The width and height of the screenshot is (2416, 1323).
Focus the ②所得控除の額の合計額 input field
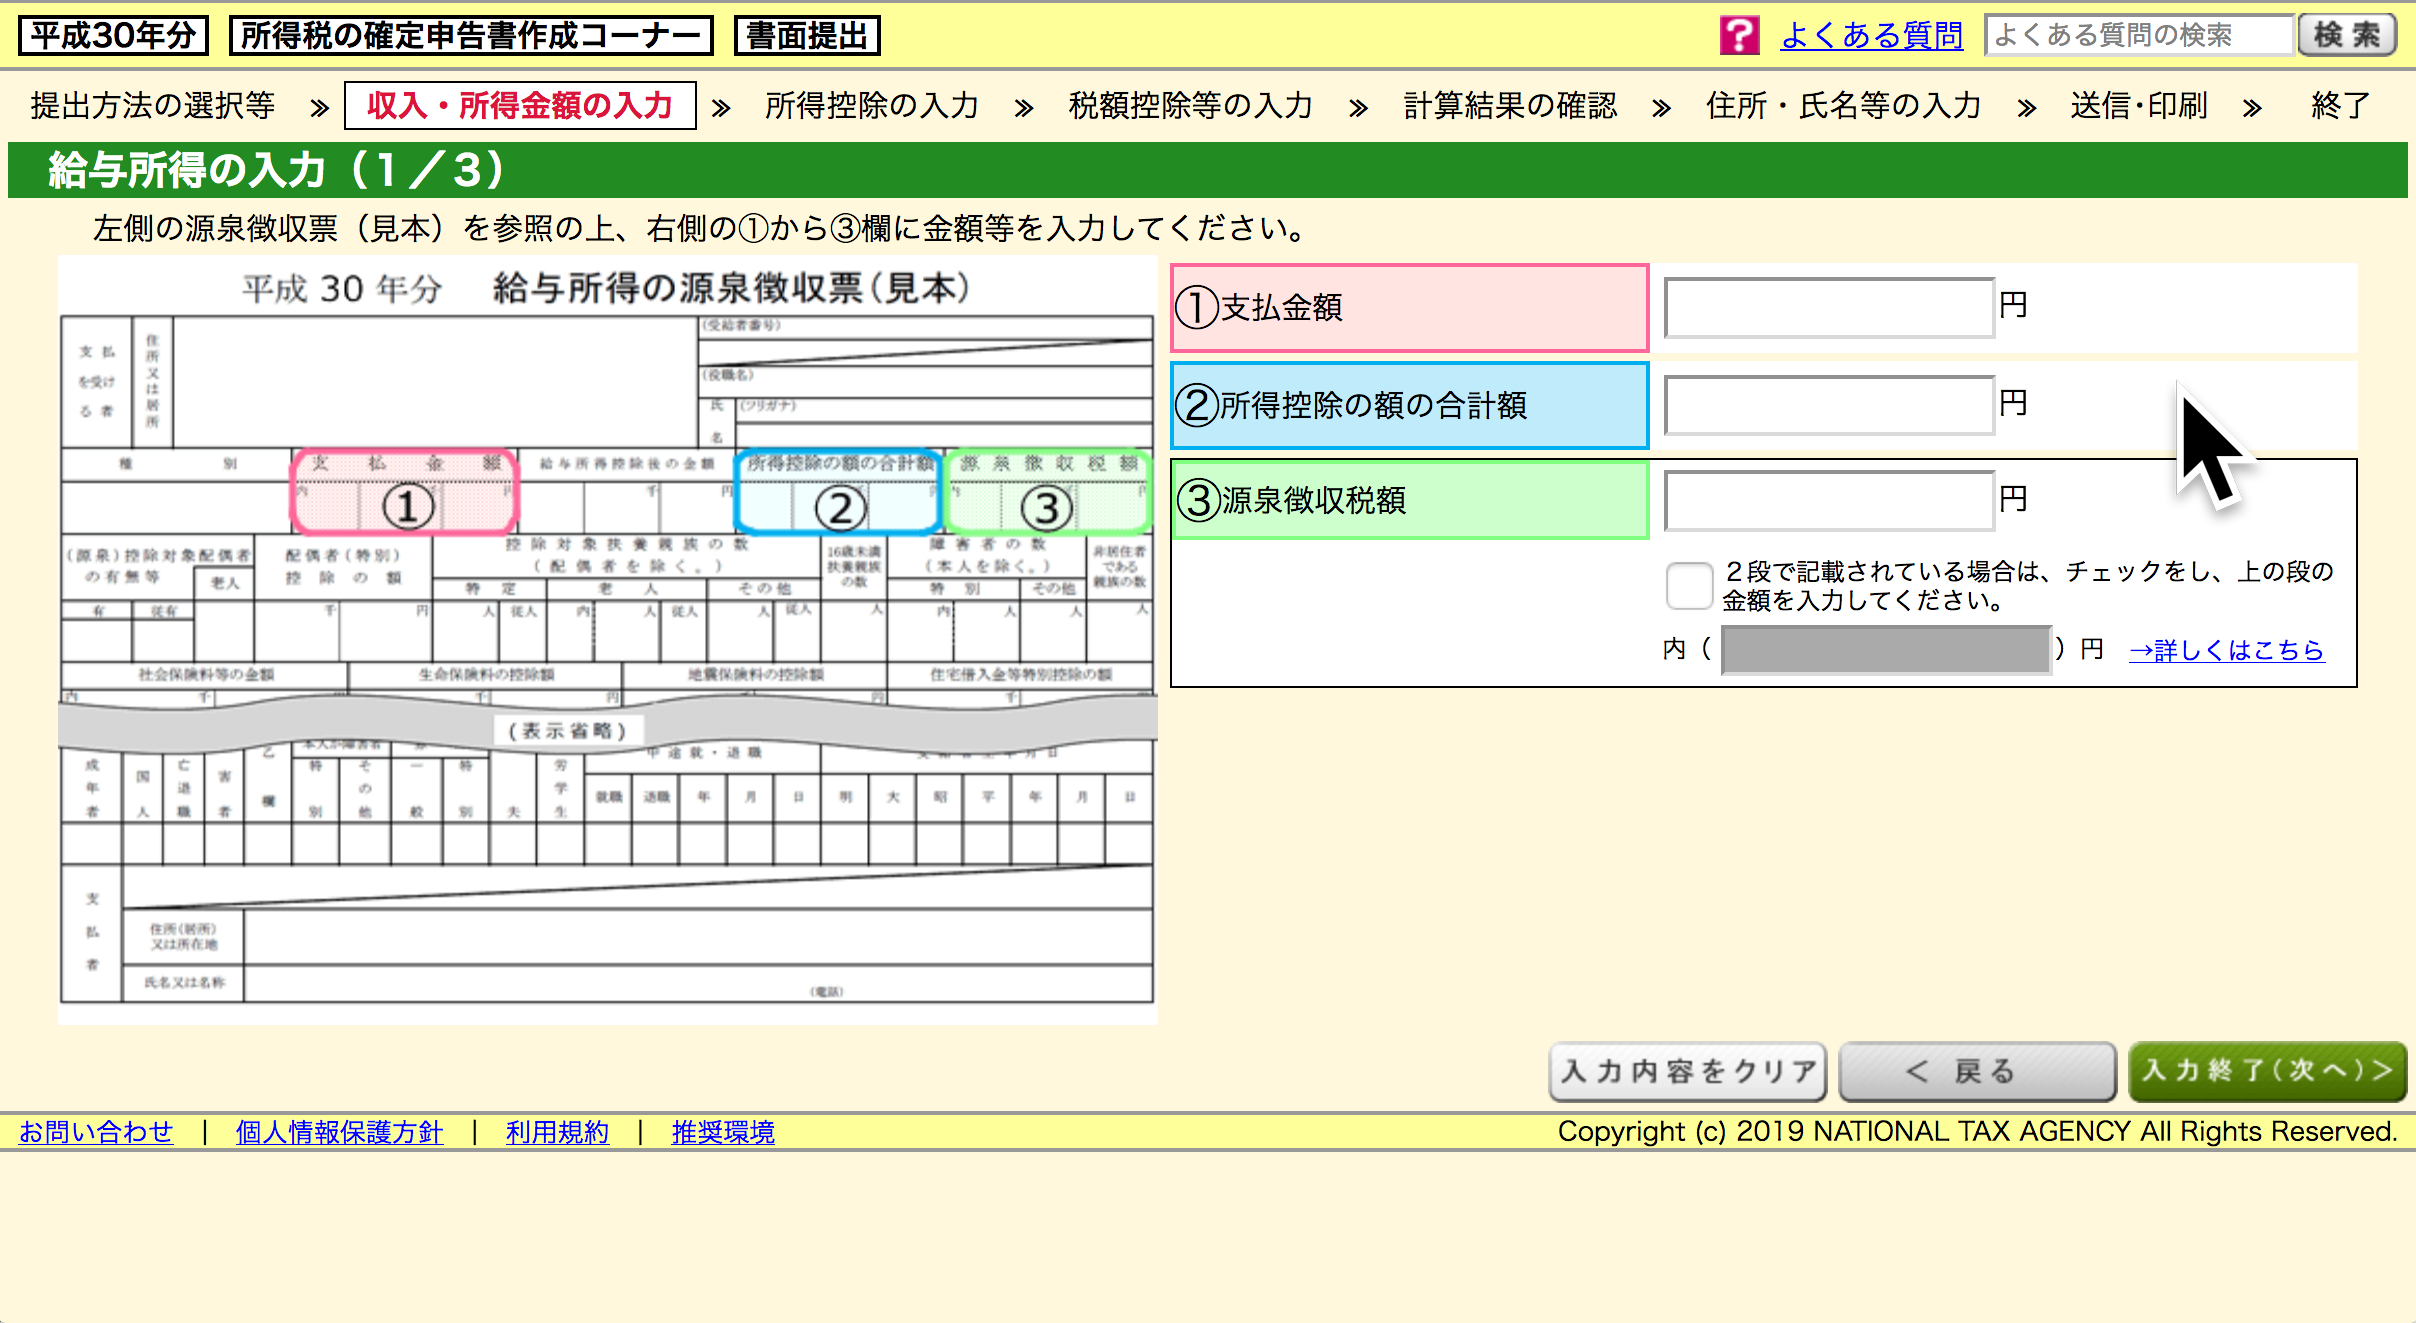pyautogui.click(x=1828, y=405)
